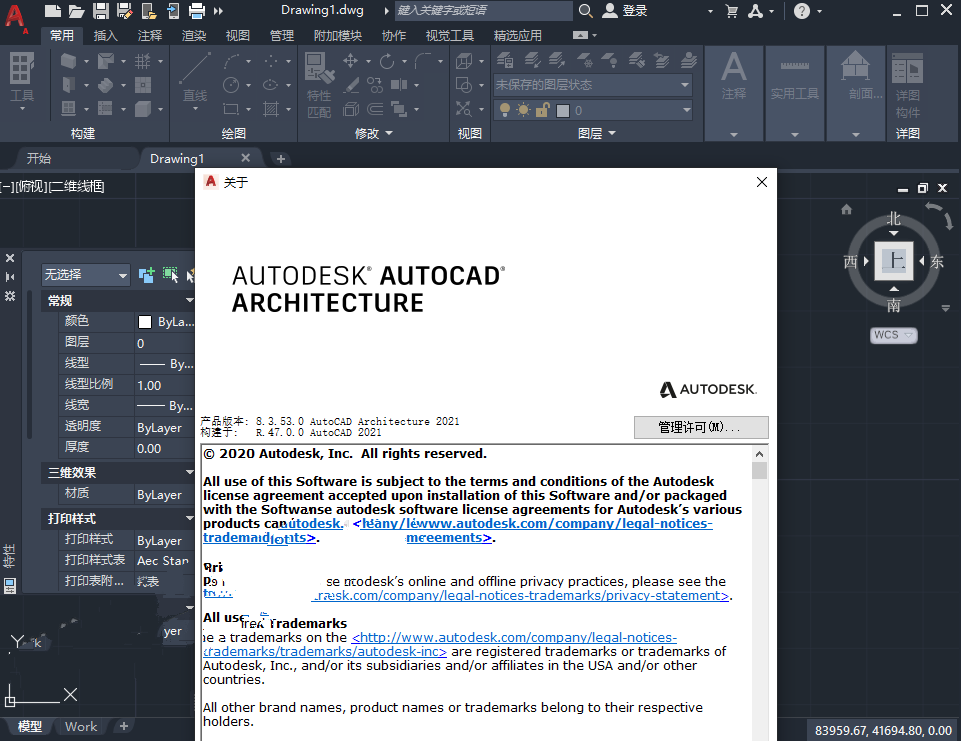Viewport: 961px width, 741px height.
Task: Pick the Stair tool icon
Action: click(x=105, y=85)
